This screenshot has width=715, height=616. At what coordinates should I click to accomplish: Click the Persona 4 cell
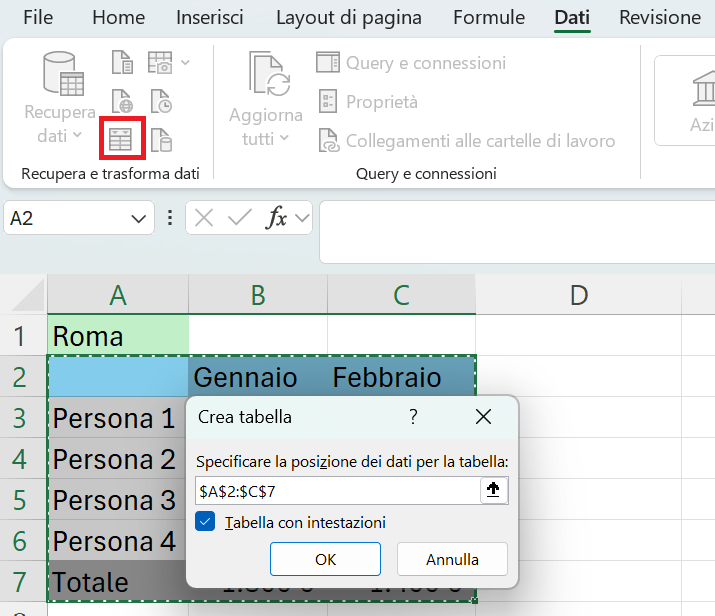pyautogui.click(x=117, y=541)
